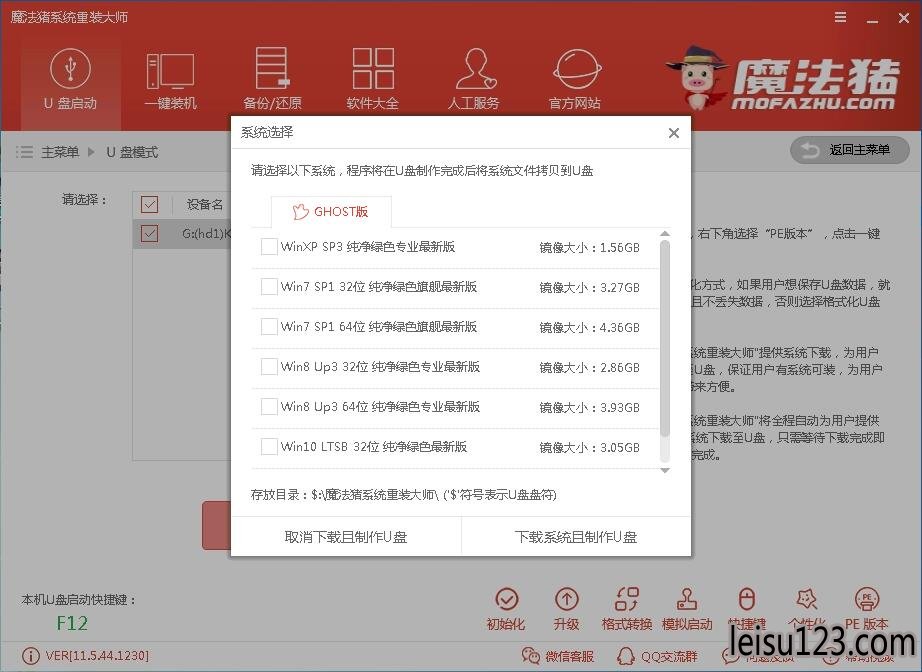Image resolution: width=922 pixels, height=672 pixels.
Task: Open the hamburger menu in the title bar
Action: [x=841, y=18]
